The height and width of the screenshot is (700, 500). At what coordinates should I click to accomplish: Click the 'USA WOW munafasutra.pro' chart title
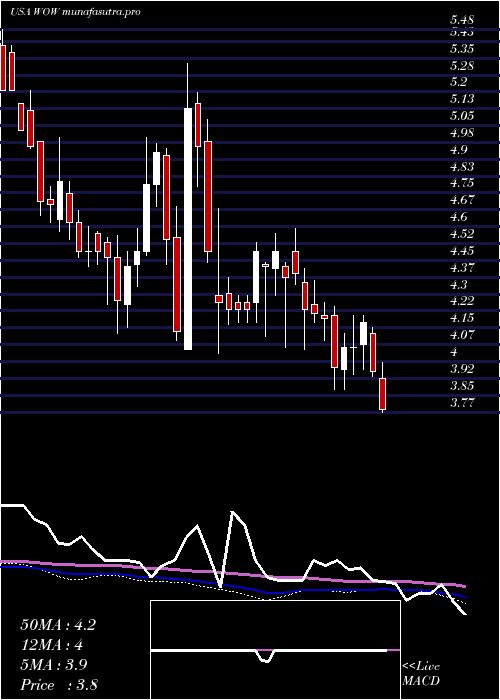(75, 12)
